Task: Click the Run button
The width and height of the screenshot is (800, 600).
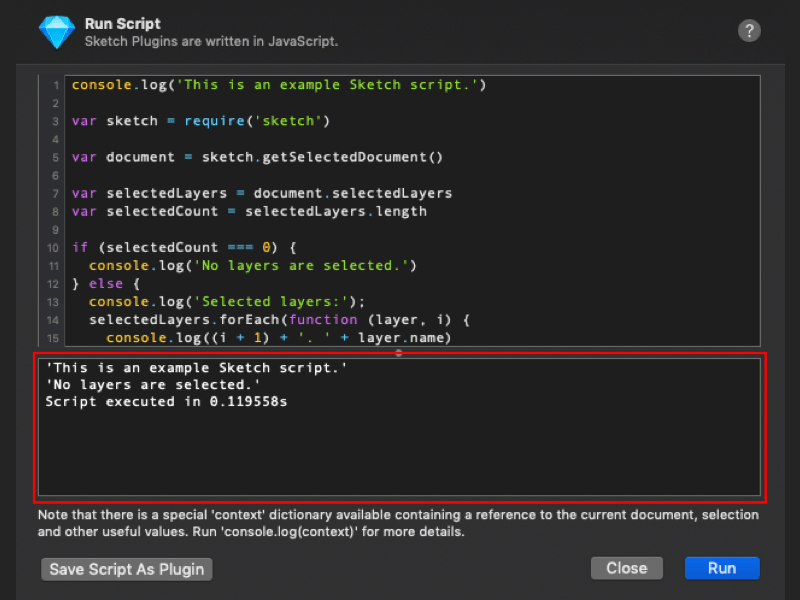Action: [722, 568]
